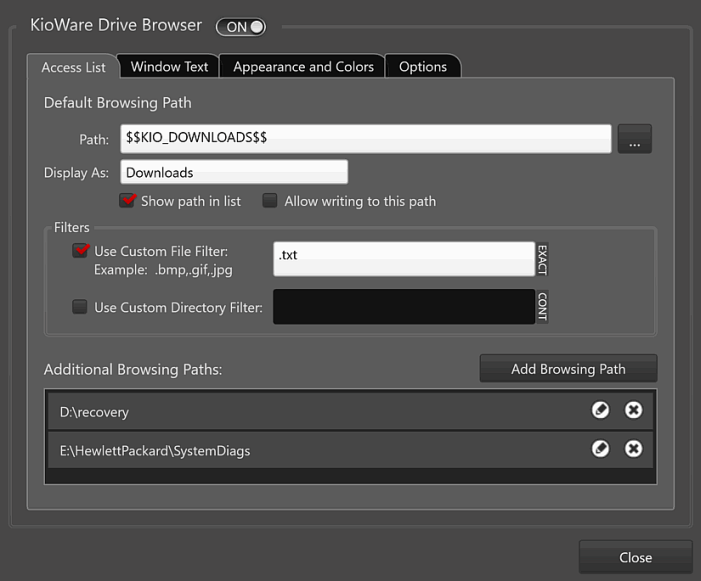Screen dimensions: 701x581
Task: Open the Window Text tab
Action: [169, 67]
